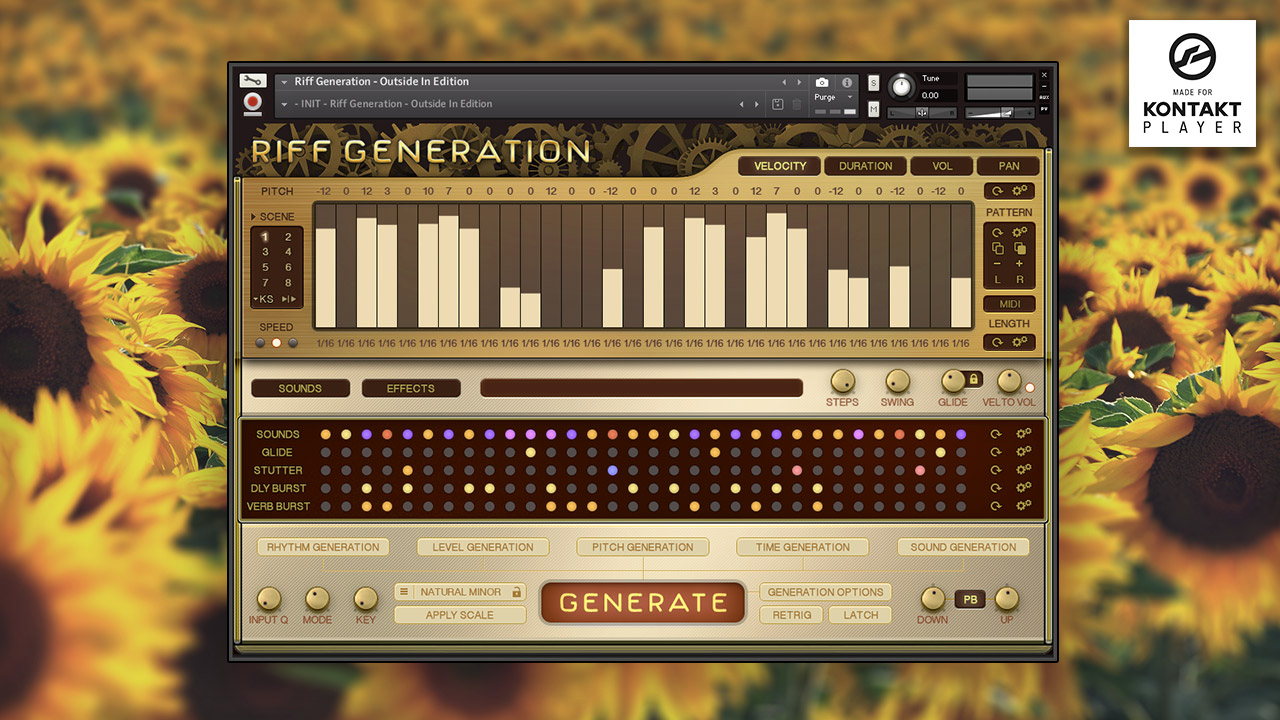Switch to the PAN tab
Viewport: 1280px width, 720px height.
tap(1007, 166)
